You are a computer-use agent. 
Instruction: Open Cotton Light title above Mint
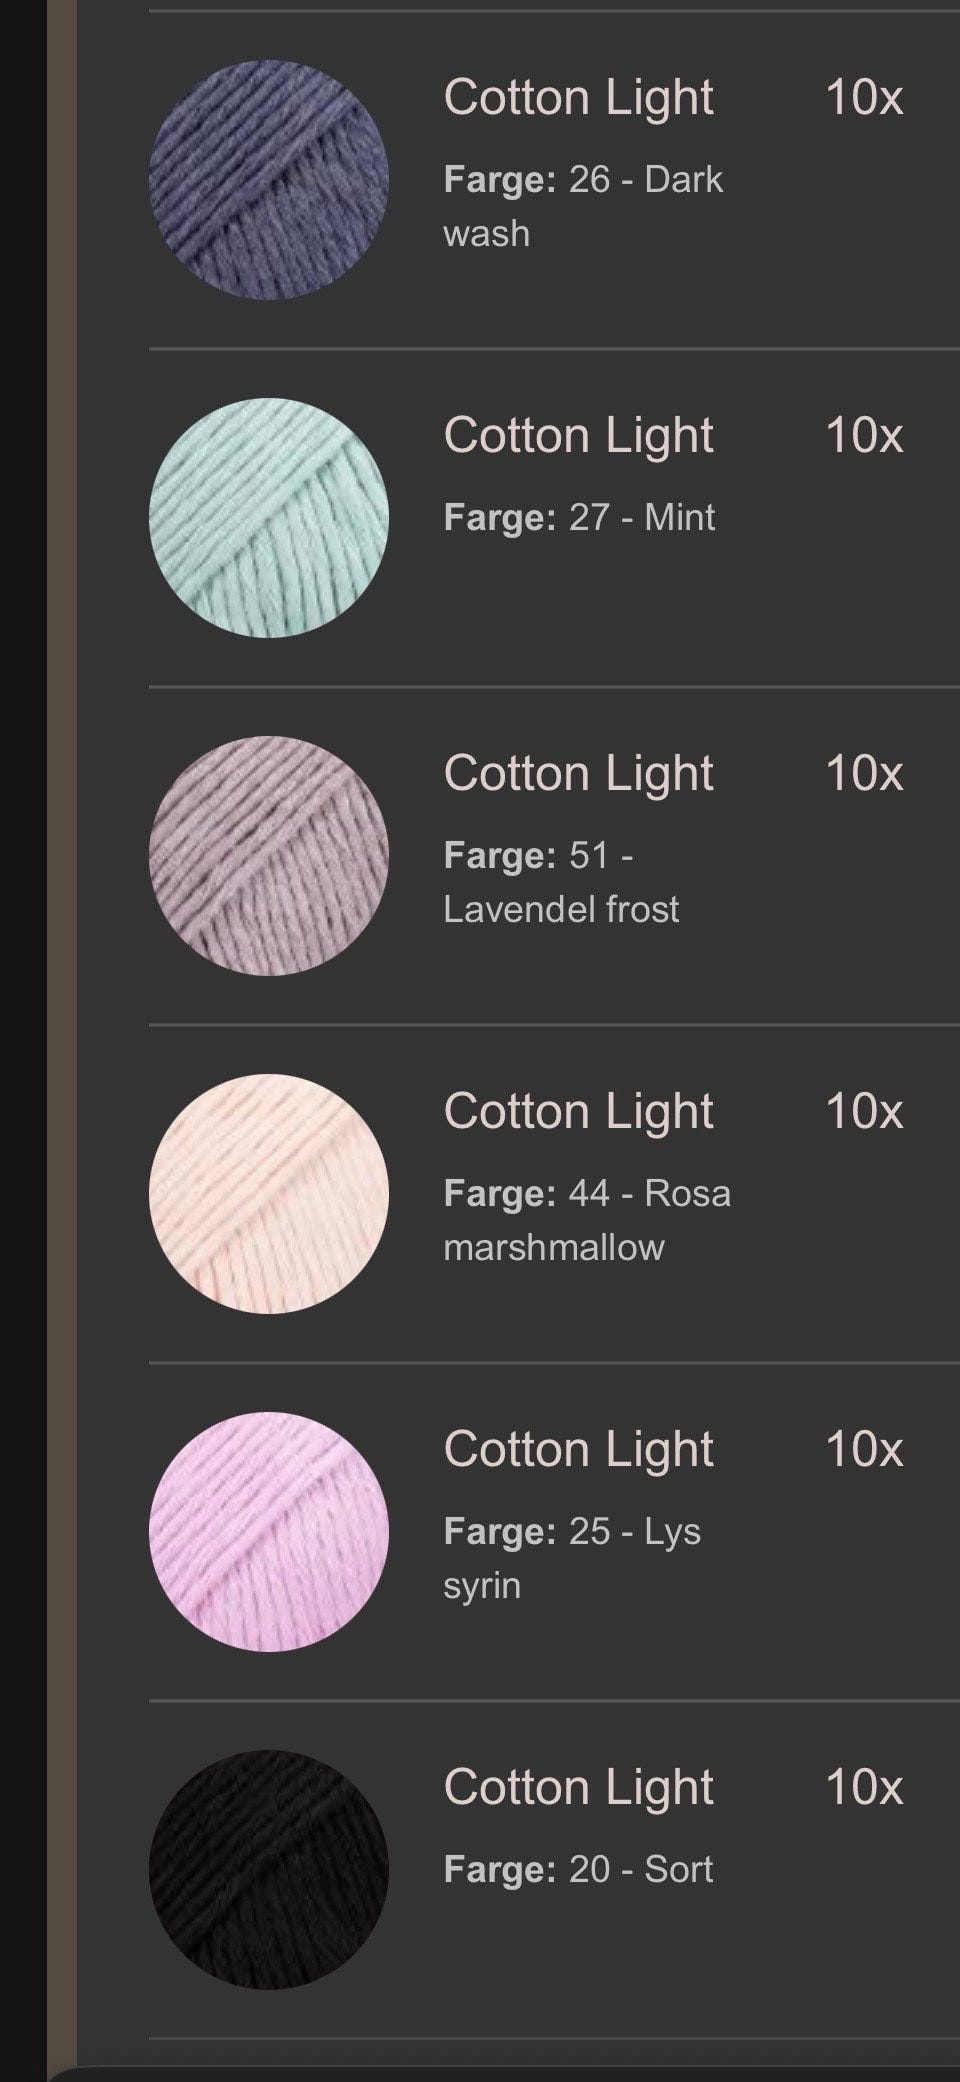578,436
